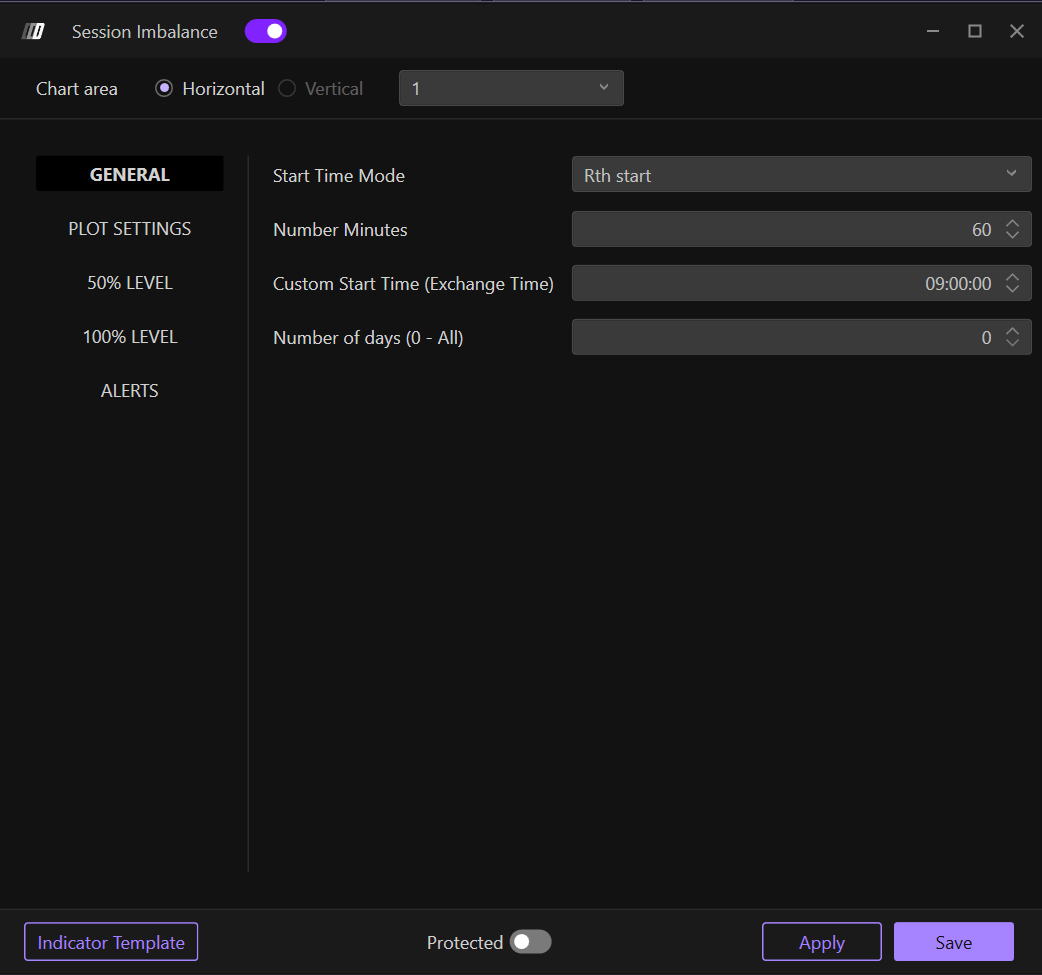Click the Number Minutes input field
The image size is (1042, 975).
pyautogui.click(x=780, y=230)
